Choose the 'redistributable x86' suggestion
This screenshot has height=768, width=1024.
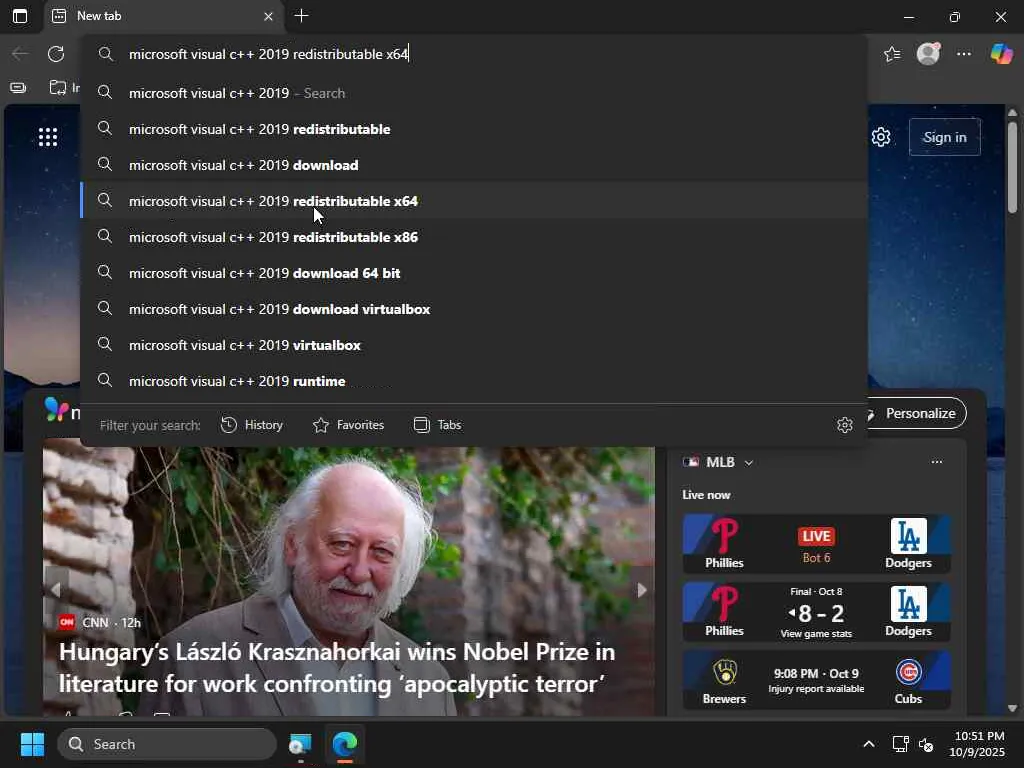(x=473, y=236)
